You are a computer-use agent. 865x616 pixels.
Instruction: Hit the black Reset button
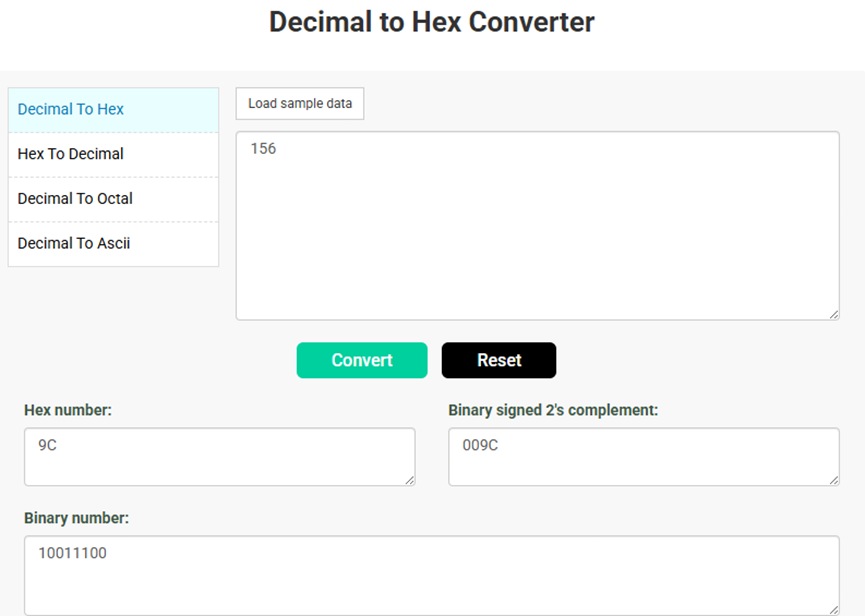click(498, 360)
